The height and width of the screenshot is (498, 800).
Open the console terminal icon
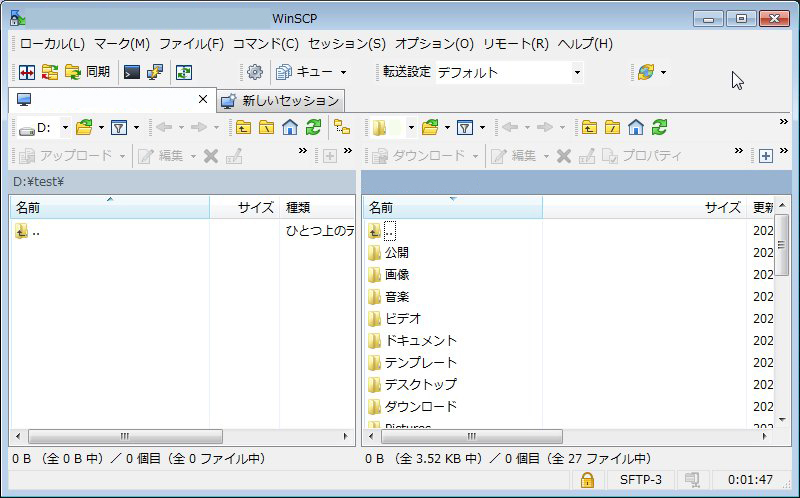click(x=132, y=72)
